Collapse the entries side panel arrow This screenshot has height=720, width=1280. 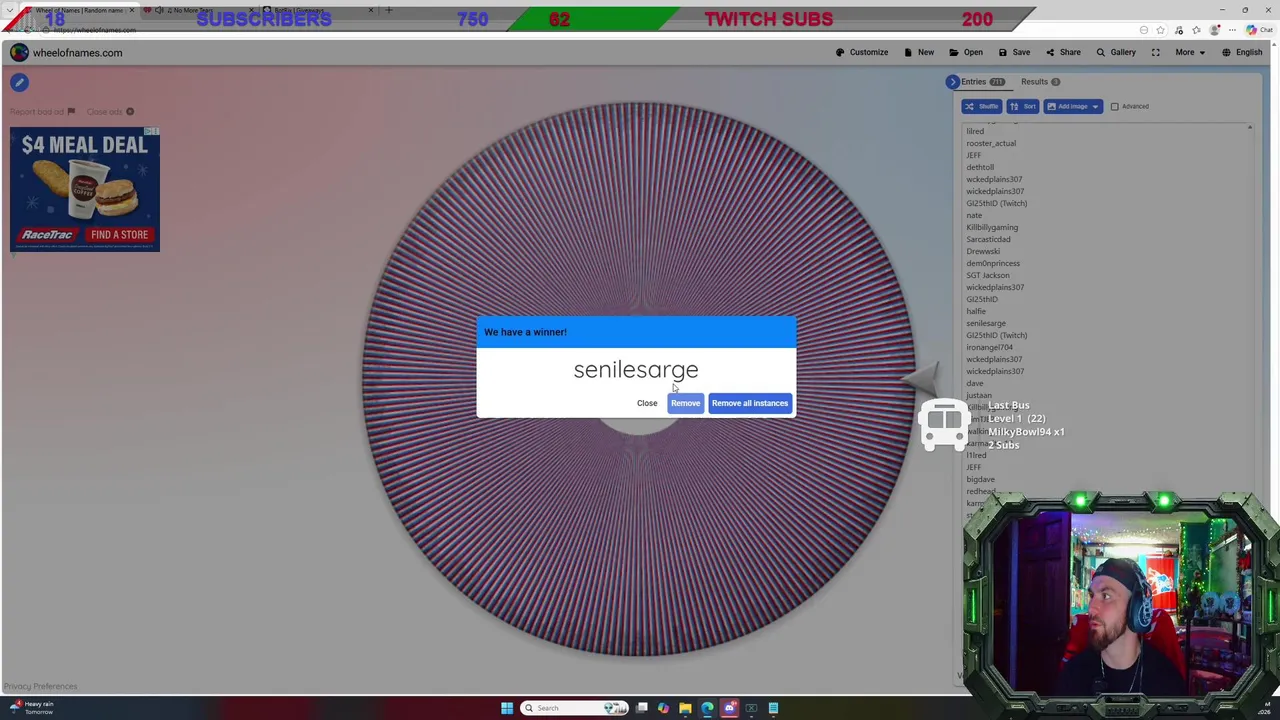pos(952,82)
